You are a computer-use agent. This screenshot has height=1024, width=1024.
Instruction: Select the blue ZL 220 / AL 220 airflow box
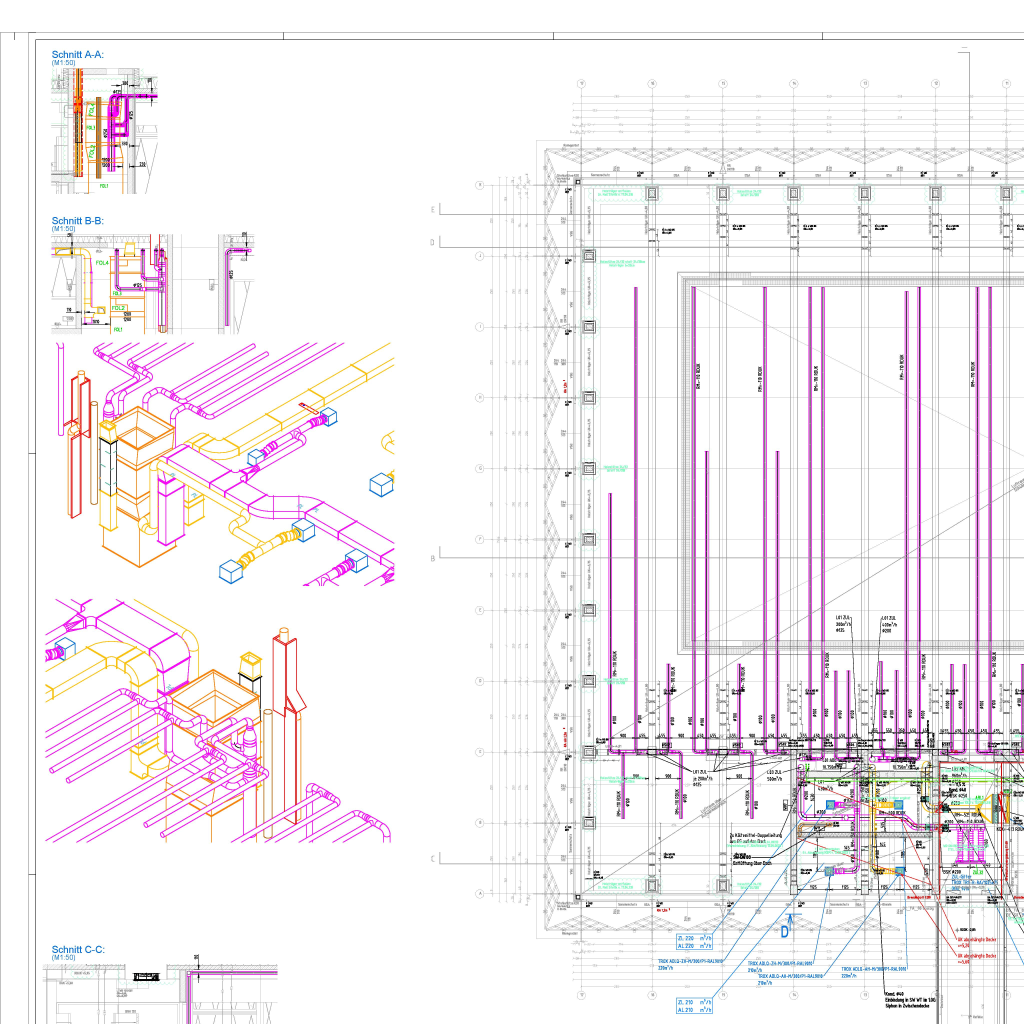click(695, 941)
